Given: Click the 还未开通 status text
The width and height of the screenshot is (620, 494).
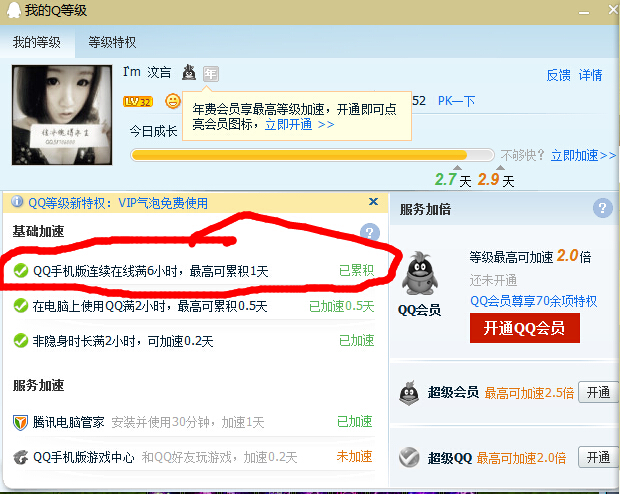Looking at the screenshot, I should click(x=493, y=280).
